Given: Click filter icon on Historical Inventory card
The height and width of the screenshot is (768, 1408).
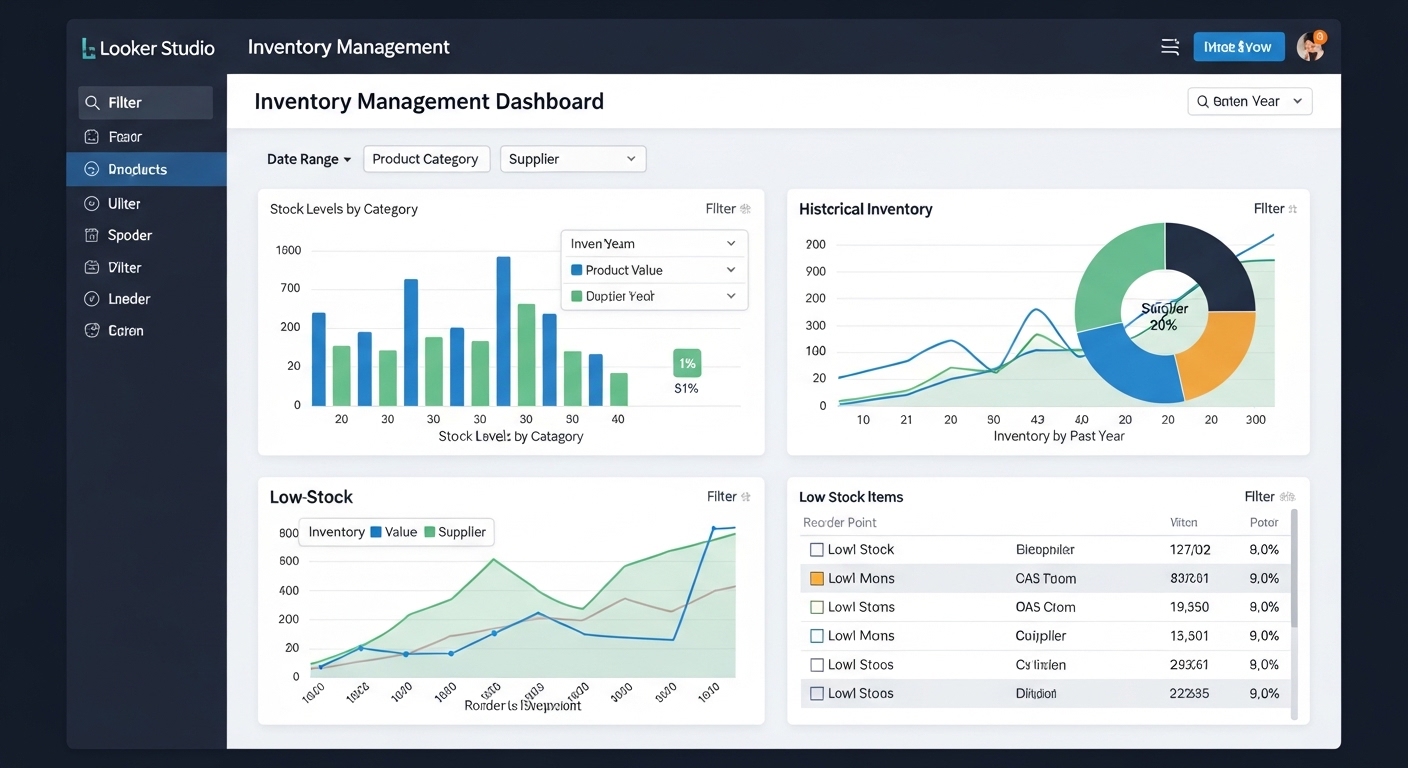Looking at the screenshot, I should (x=1292, y=209).
